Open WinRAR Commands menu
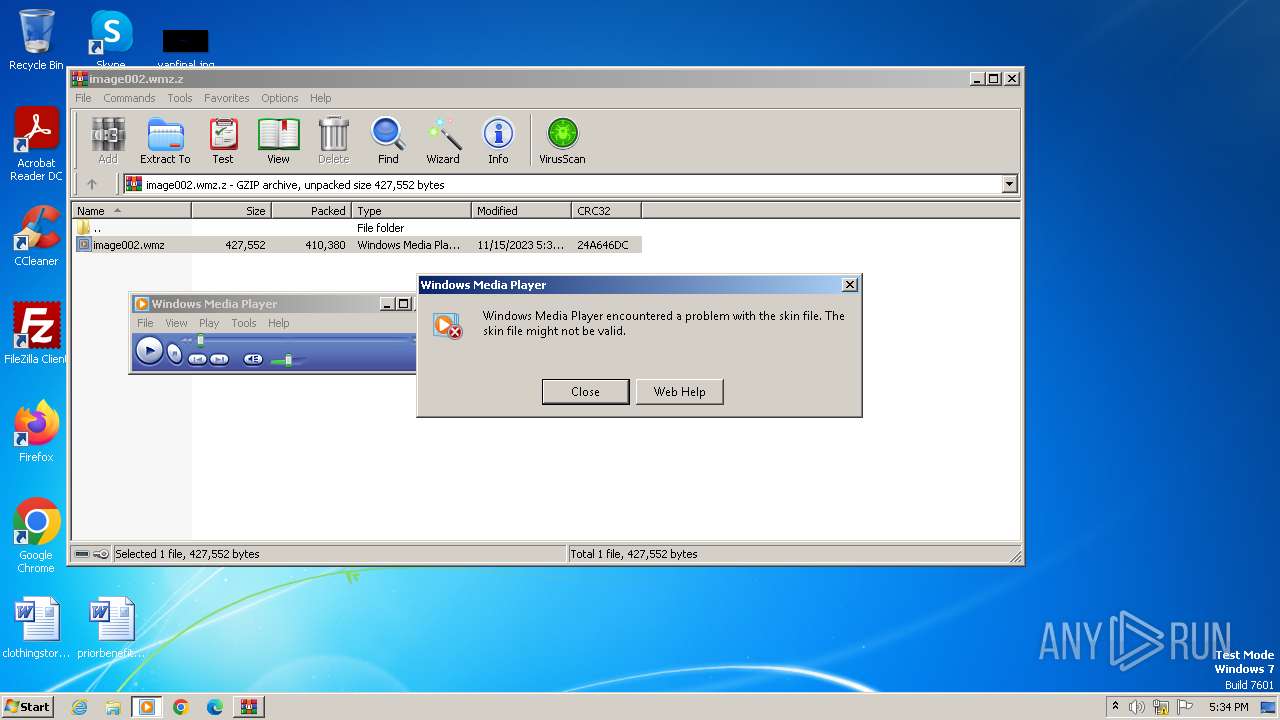The height and width of the screenshot is (720, 1280). click(x=129, y=98)
